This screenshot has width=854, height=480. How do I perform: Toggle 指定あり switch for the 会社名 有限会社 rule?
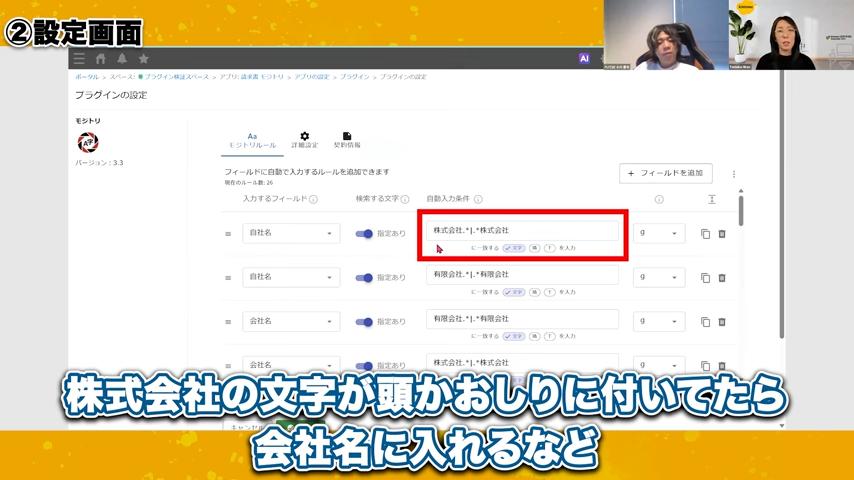pyautogui.click(x=364, y=322)
